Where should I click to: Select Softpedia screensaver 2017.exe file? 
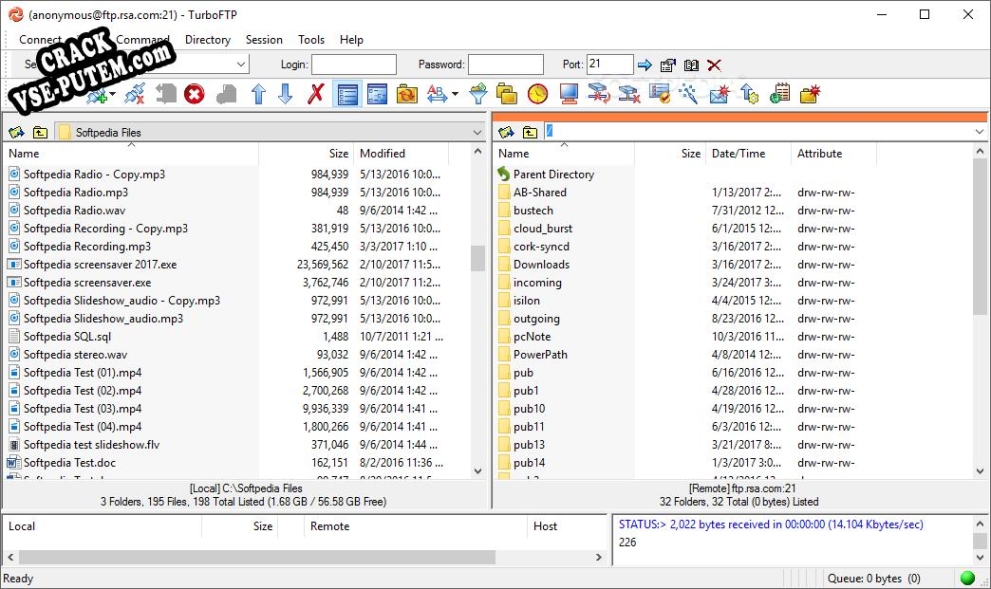[x=100, y=264]
